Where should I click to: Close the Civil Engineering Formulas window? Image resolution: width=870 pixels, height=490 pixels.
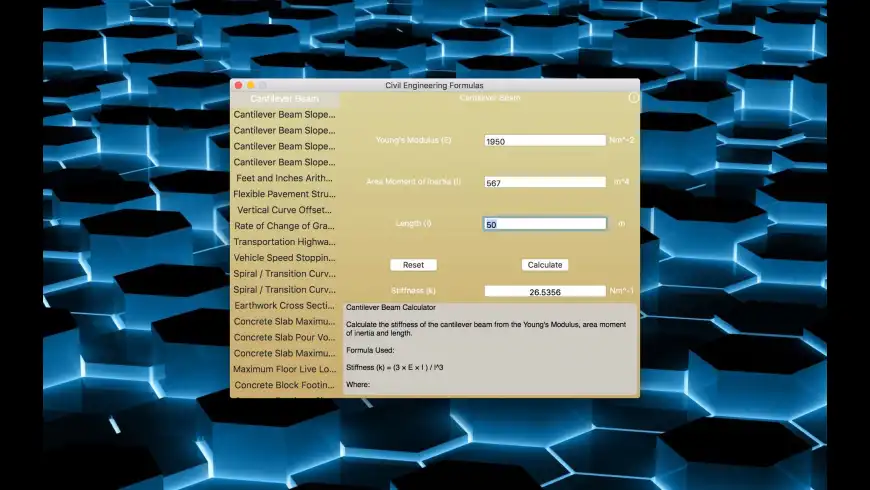point(239,85)
